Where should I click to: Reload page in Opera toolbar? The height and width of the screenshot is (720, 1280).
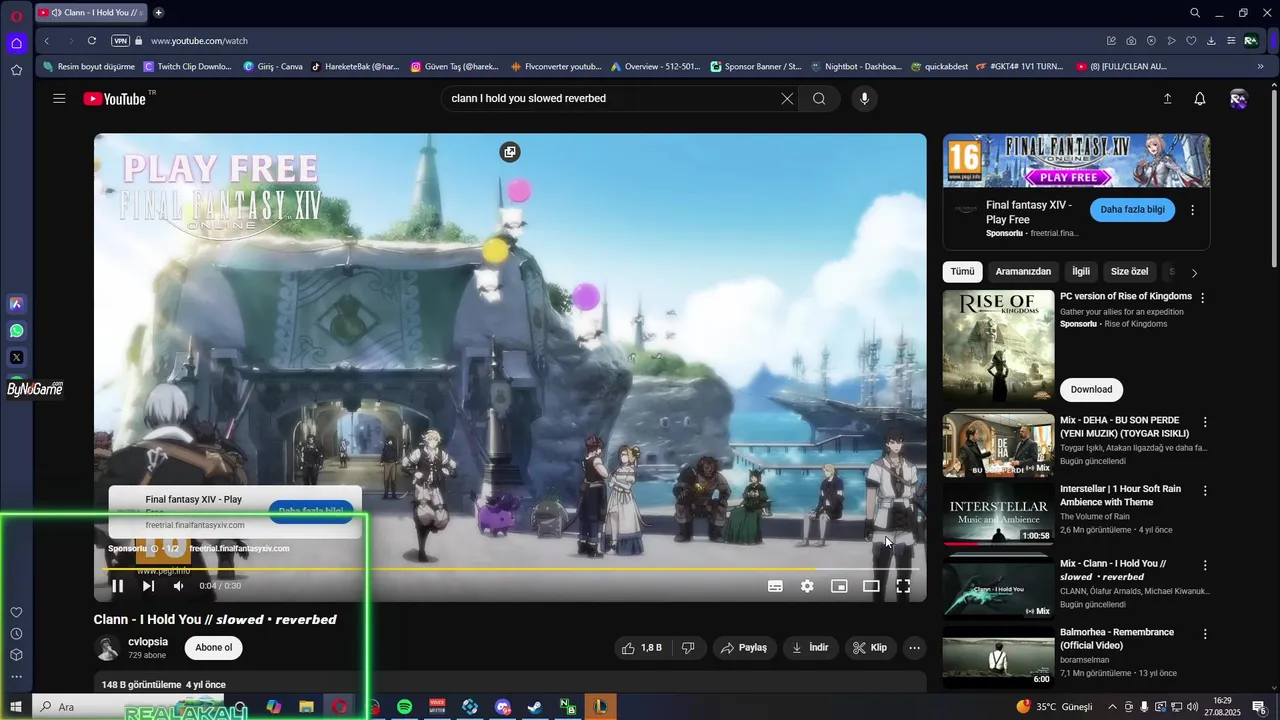pyautogui.click(x=92, y=41)
